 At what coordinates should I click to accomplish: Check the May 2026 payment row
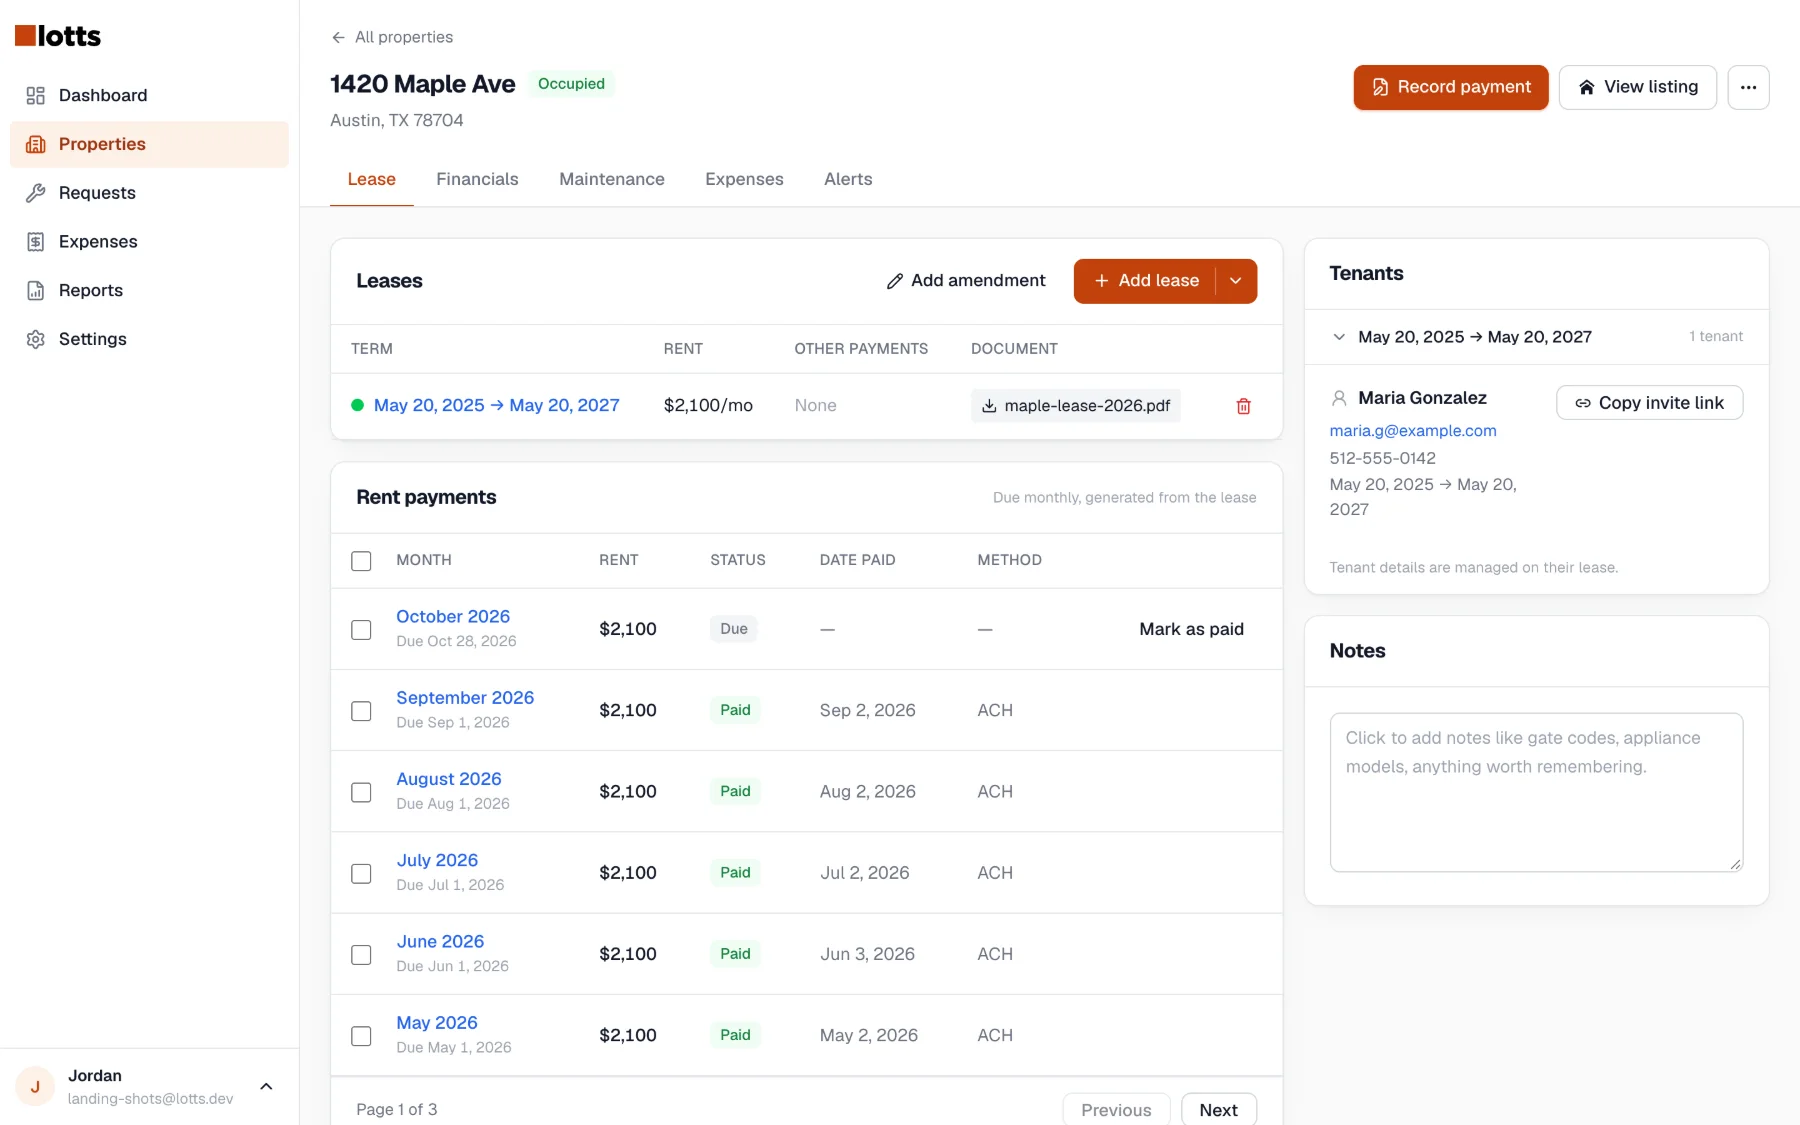click(x=361, y=1036)
